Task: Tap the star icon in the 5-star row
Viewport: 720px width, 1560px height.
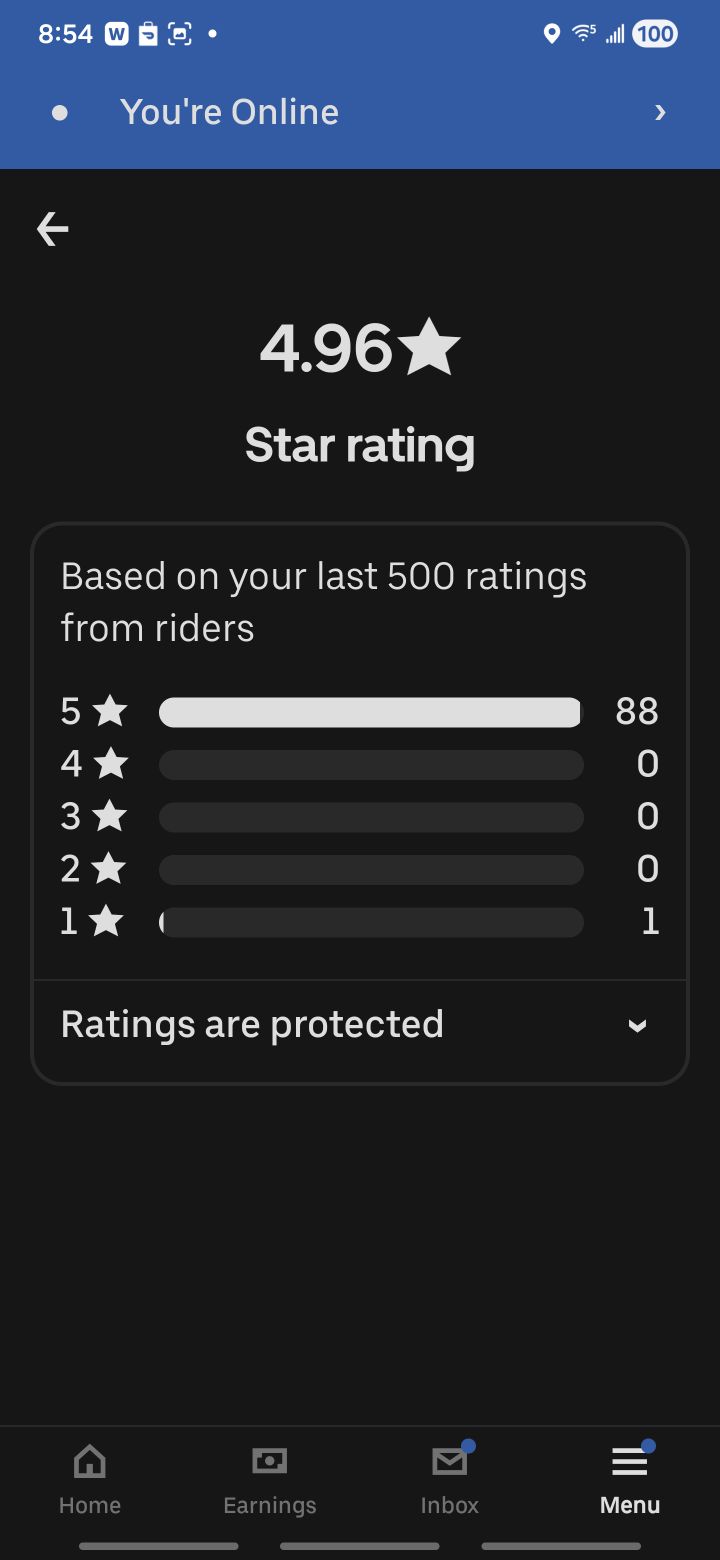Action: click(x=110, y=712)
